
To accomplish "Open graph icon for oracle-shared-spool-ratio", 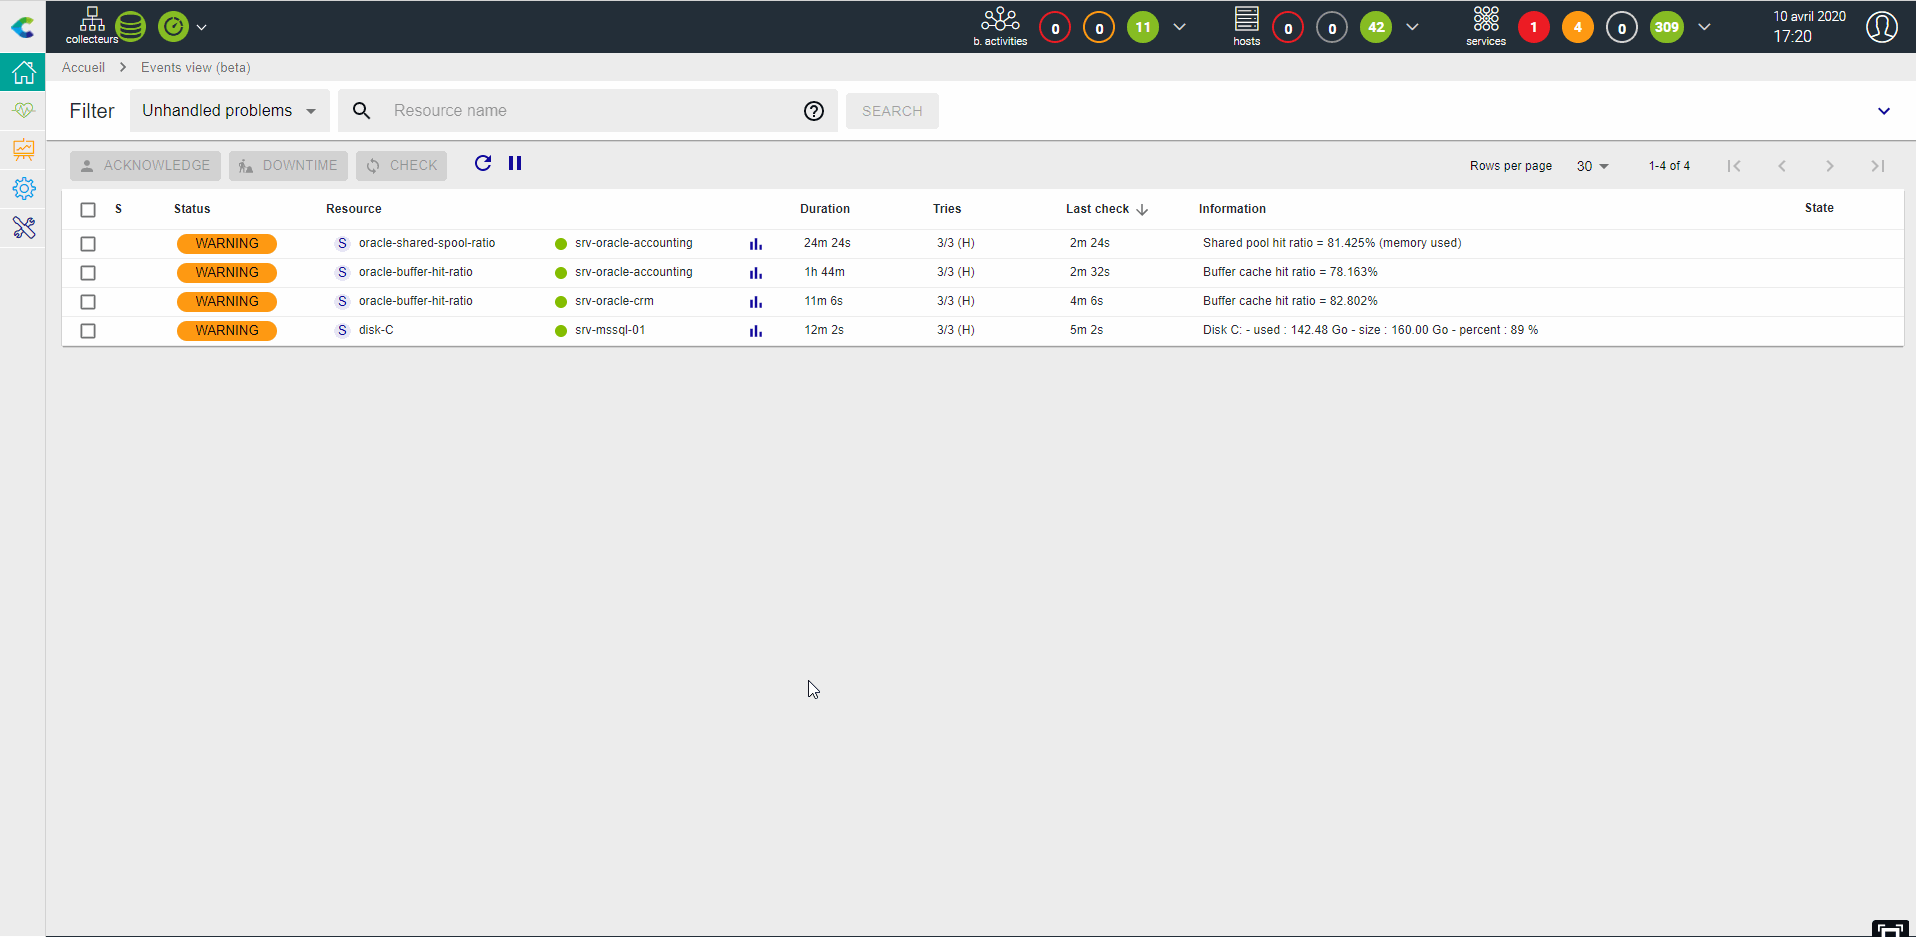I will click(756, 244).
